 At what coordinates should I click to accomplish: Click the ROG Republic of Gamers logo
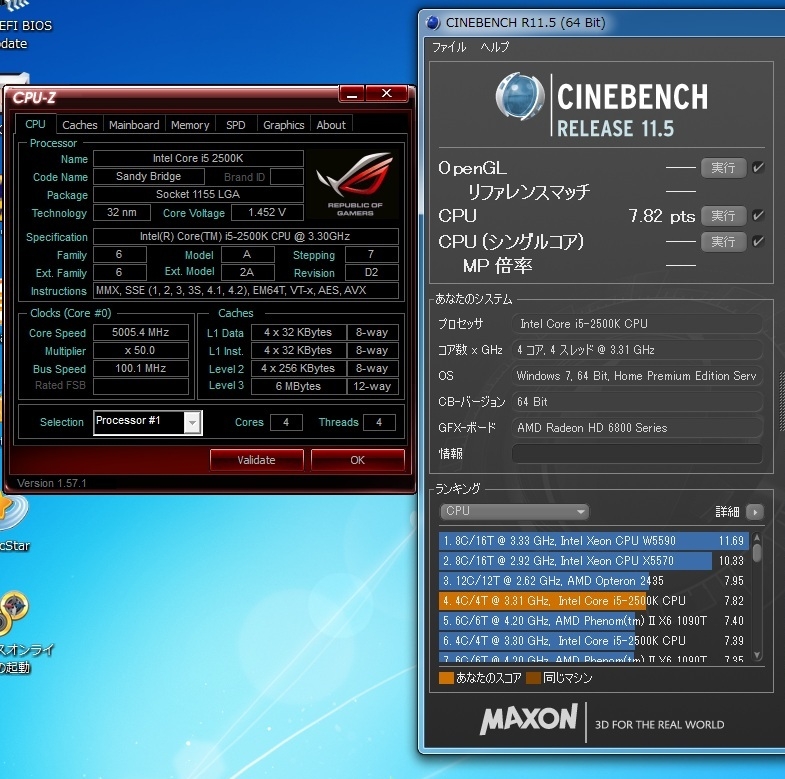[x=354, y=184]
